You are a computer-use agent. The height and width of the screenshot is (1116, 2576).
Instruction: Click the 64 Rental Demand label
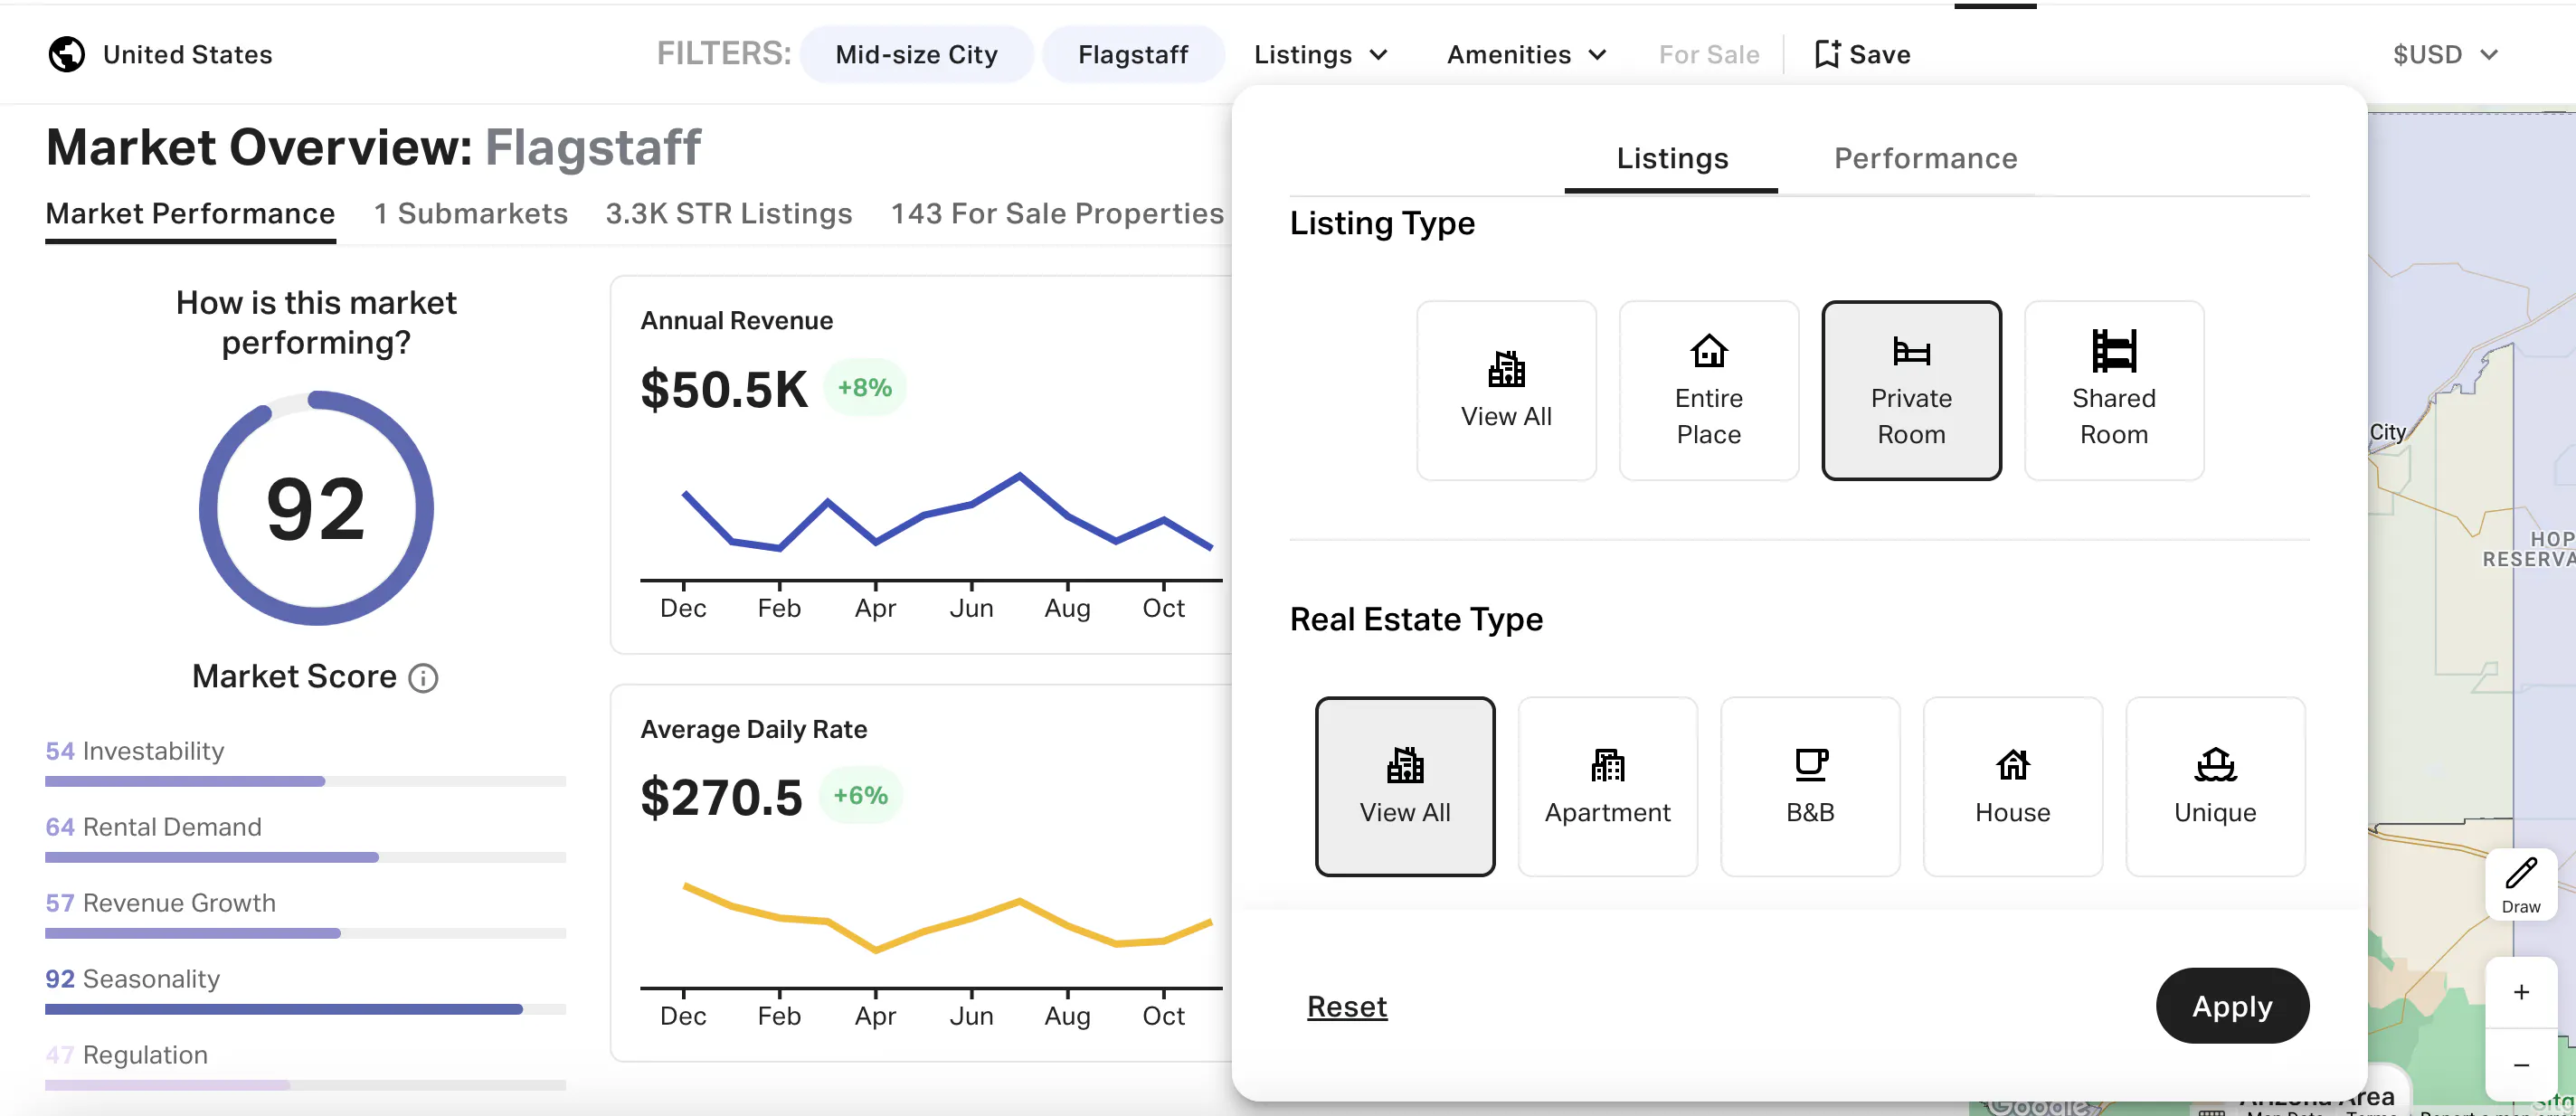point(153,827)
